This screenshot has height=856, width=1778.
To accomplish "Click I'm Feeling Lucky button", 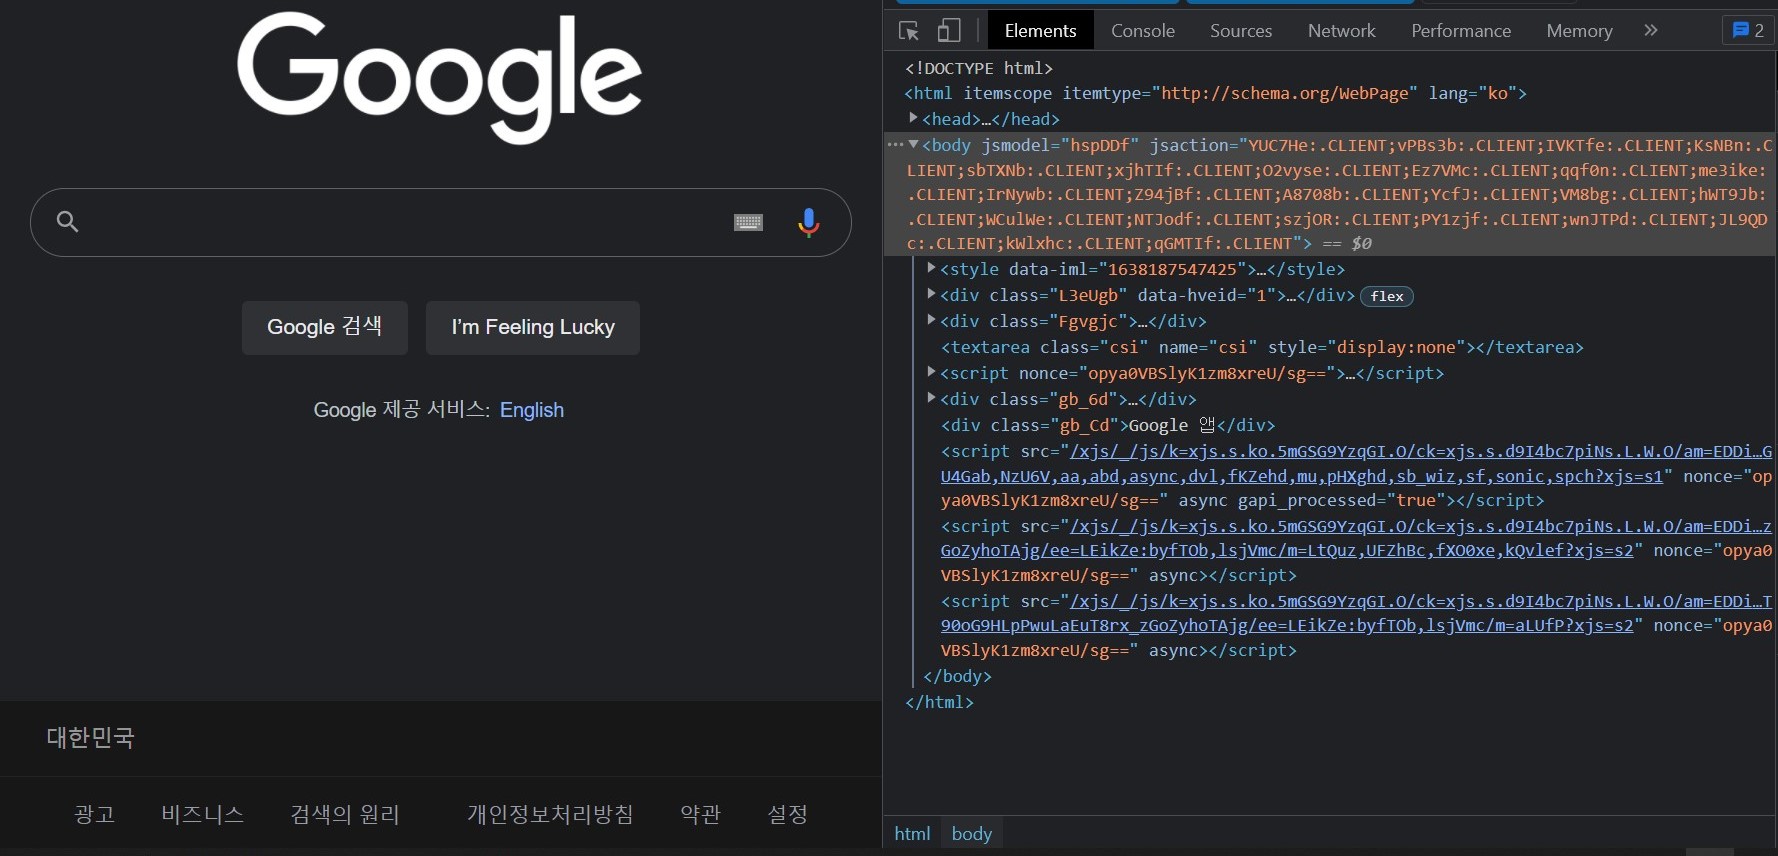I will pos(533,327).
